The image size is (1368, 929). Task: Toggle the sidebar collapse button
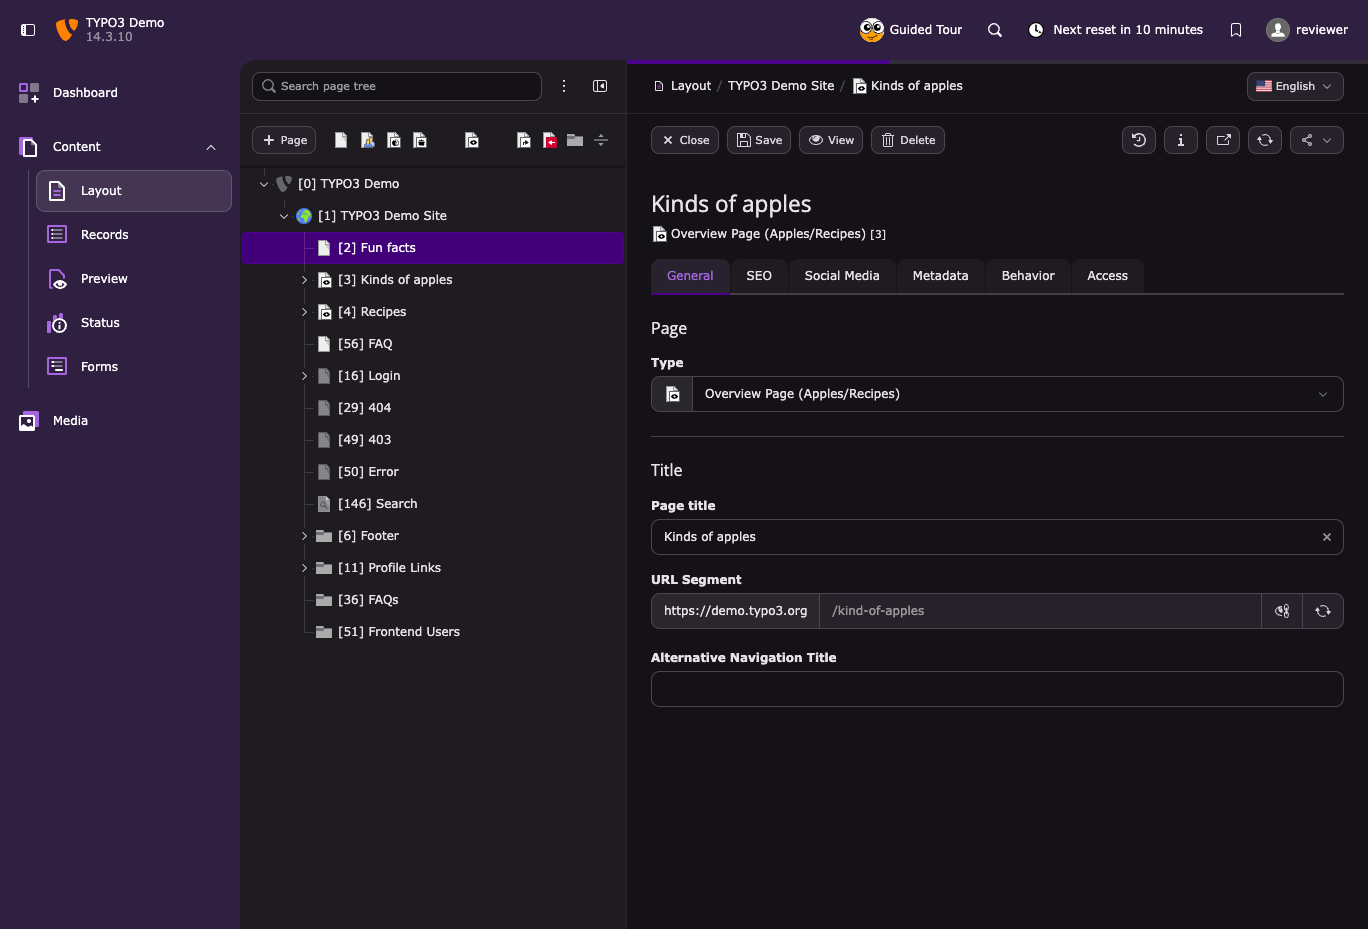click(28, 30)
